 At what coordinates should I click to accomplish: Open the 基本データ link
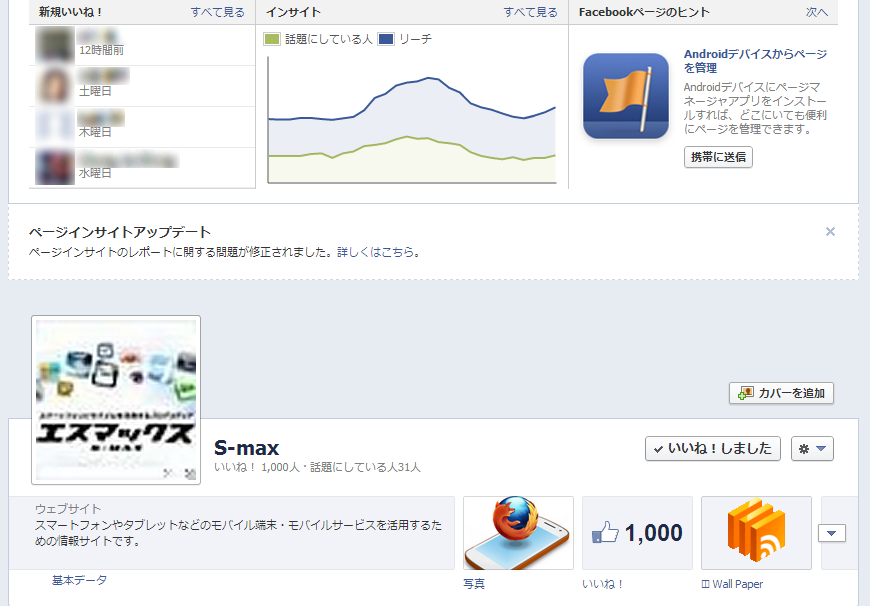click(79, 580)
